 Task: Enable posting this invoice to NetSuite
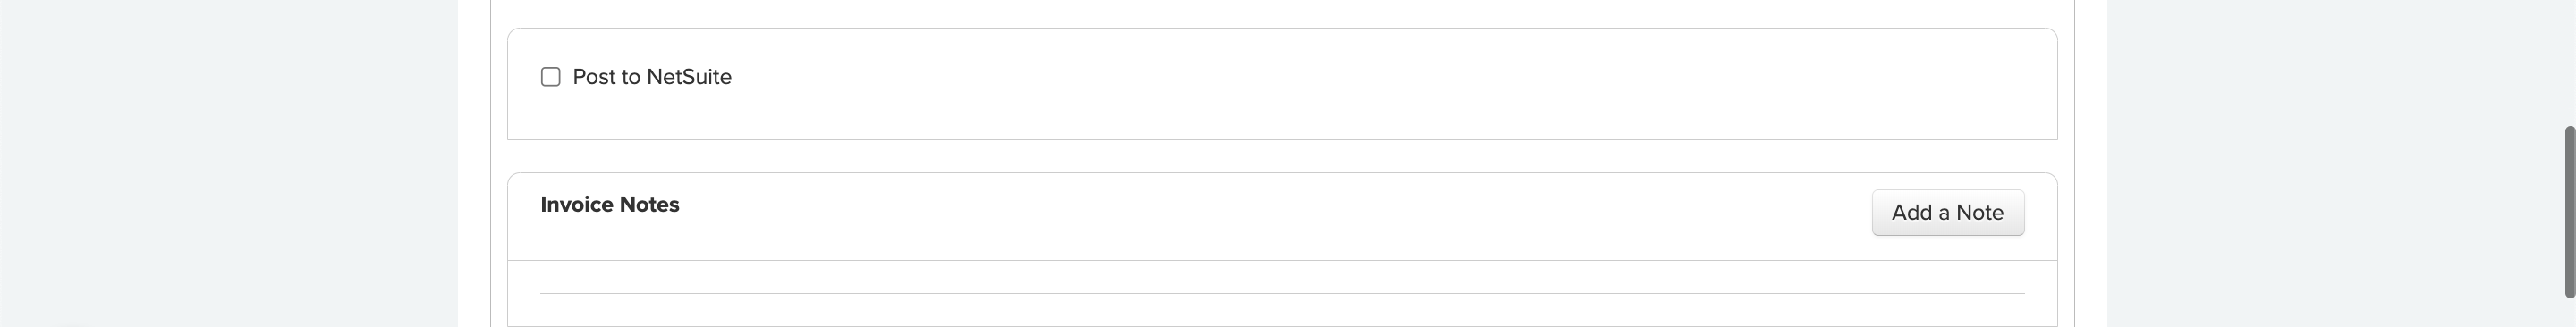pyautogui.click(x=550, y=77)
